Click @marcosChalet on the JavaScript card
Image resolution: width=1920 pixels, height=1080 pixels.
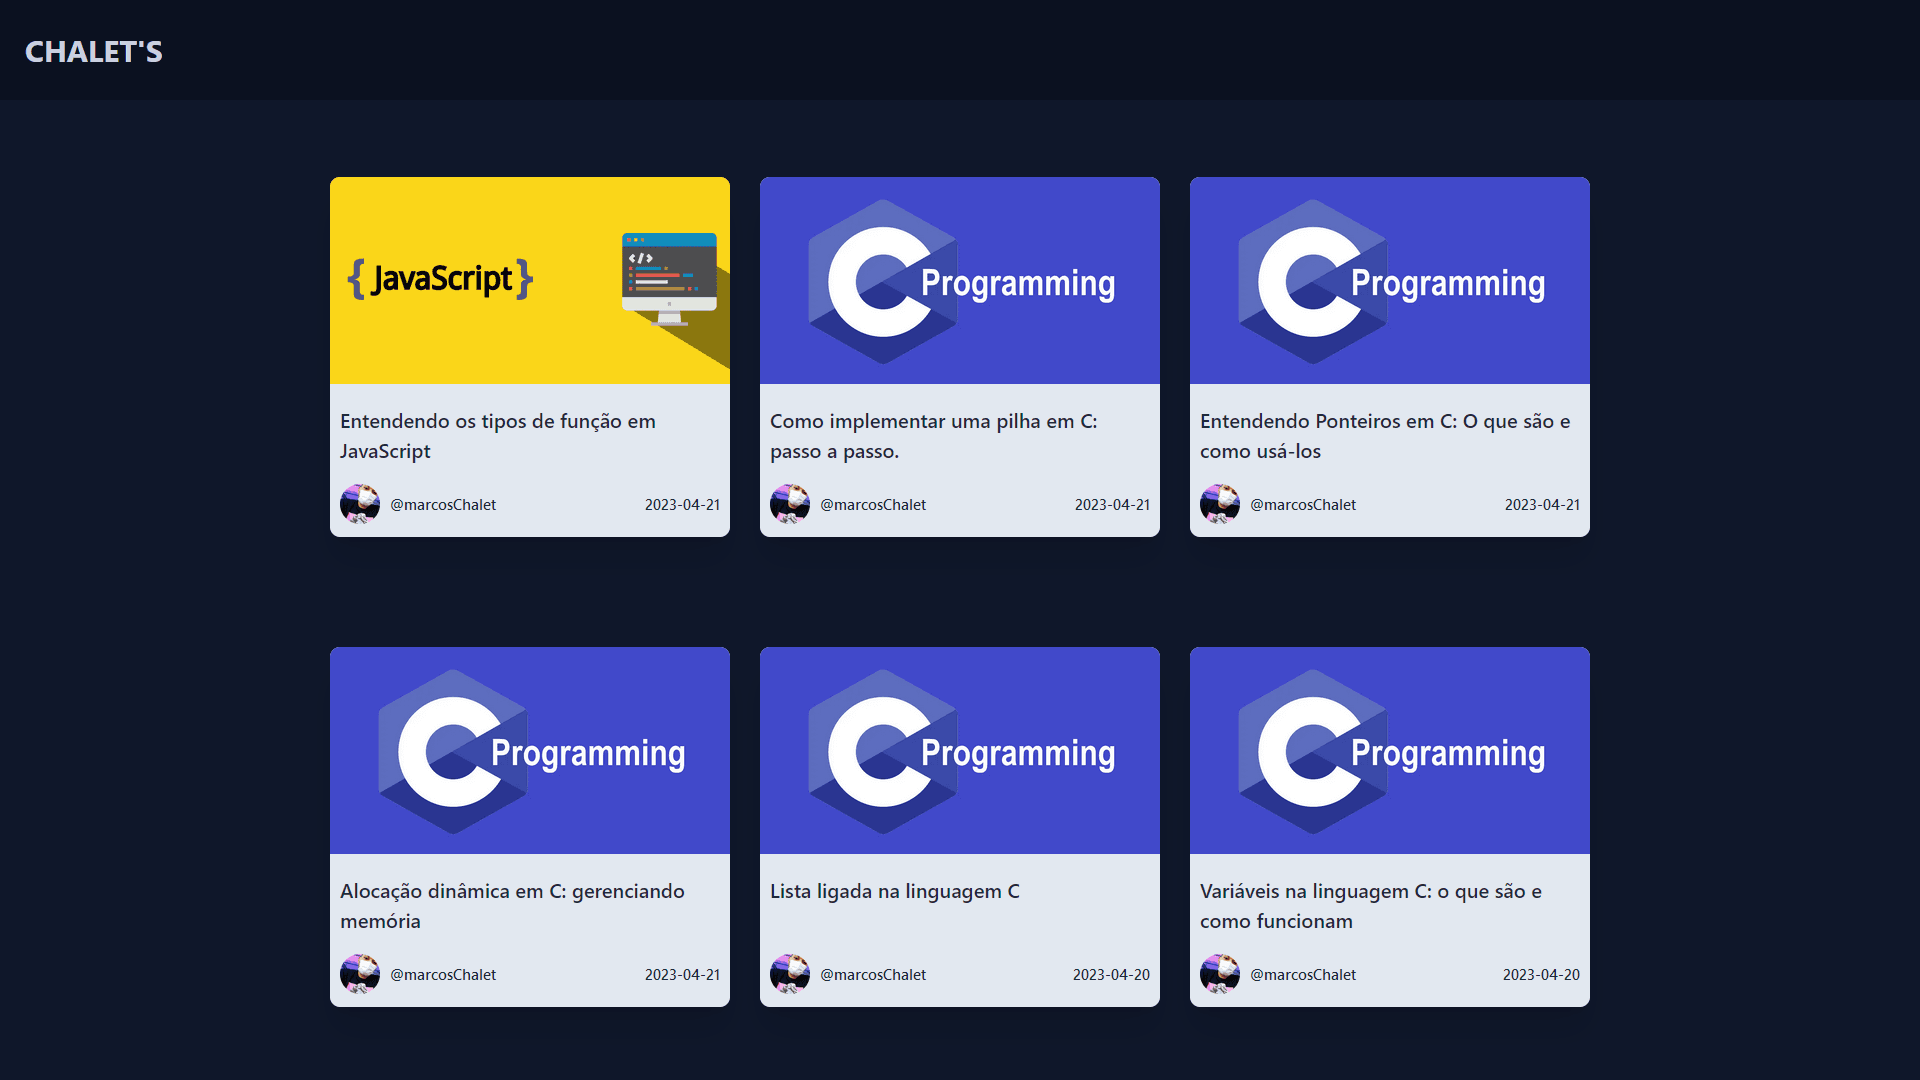pos(443,505)
